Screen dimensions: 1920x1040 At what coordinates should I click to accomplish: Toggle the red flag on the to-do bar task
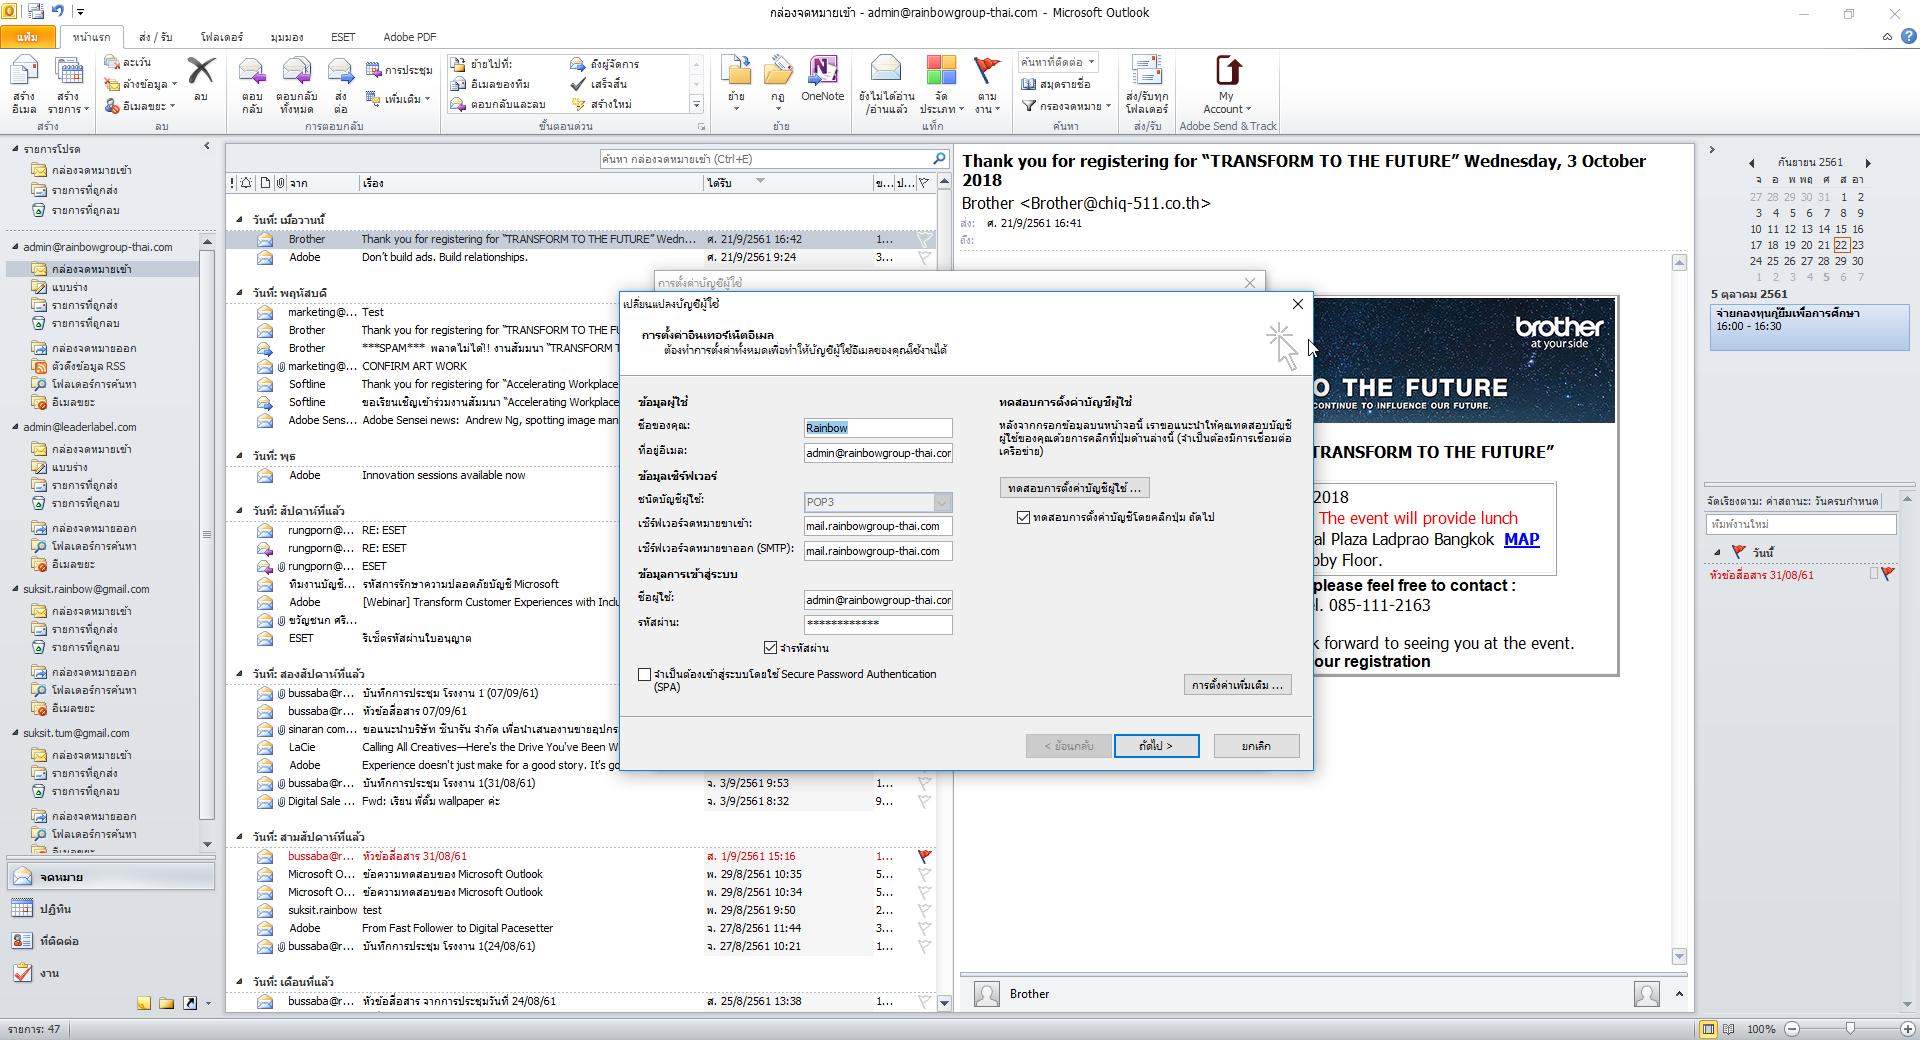tap(1888, 575)
